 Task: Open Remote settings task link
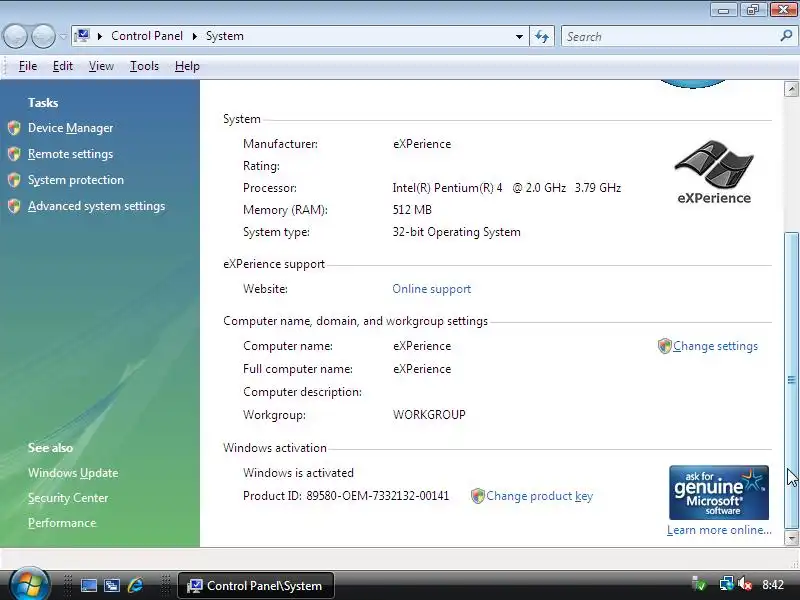pos(70,154)
